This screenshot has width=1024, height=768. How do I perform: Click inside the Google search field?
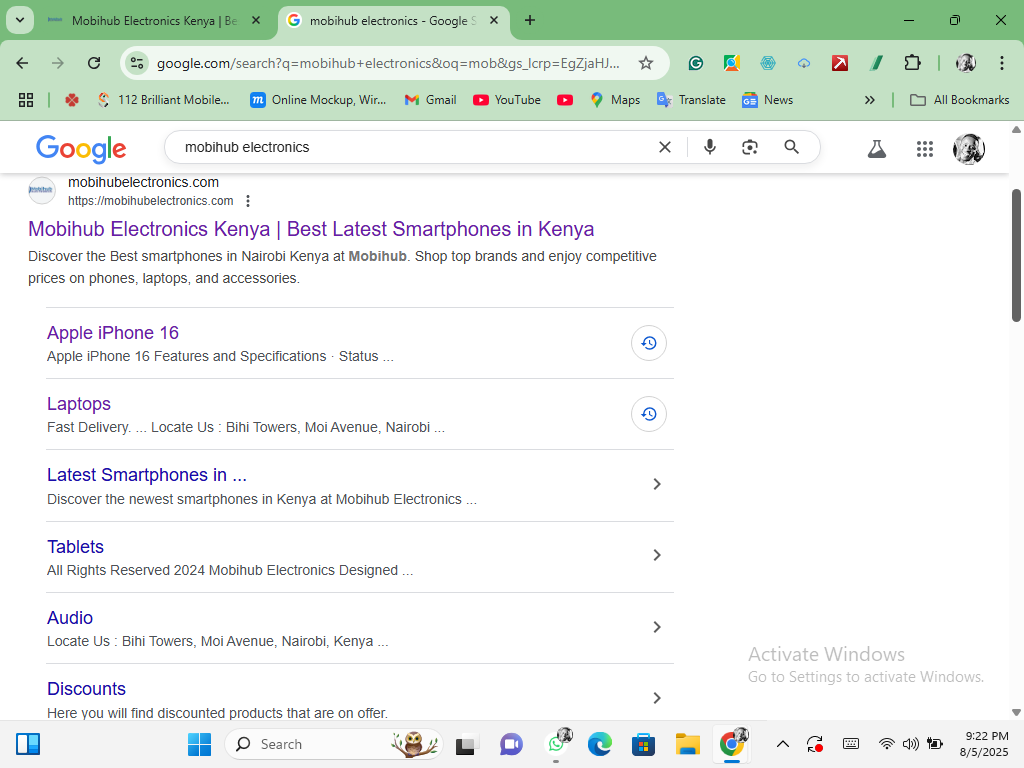click(410, 147)
